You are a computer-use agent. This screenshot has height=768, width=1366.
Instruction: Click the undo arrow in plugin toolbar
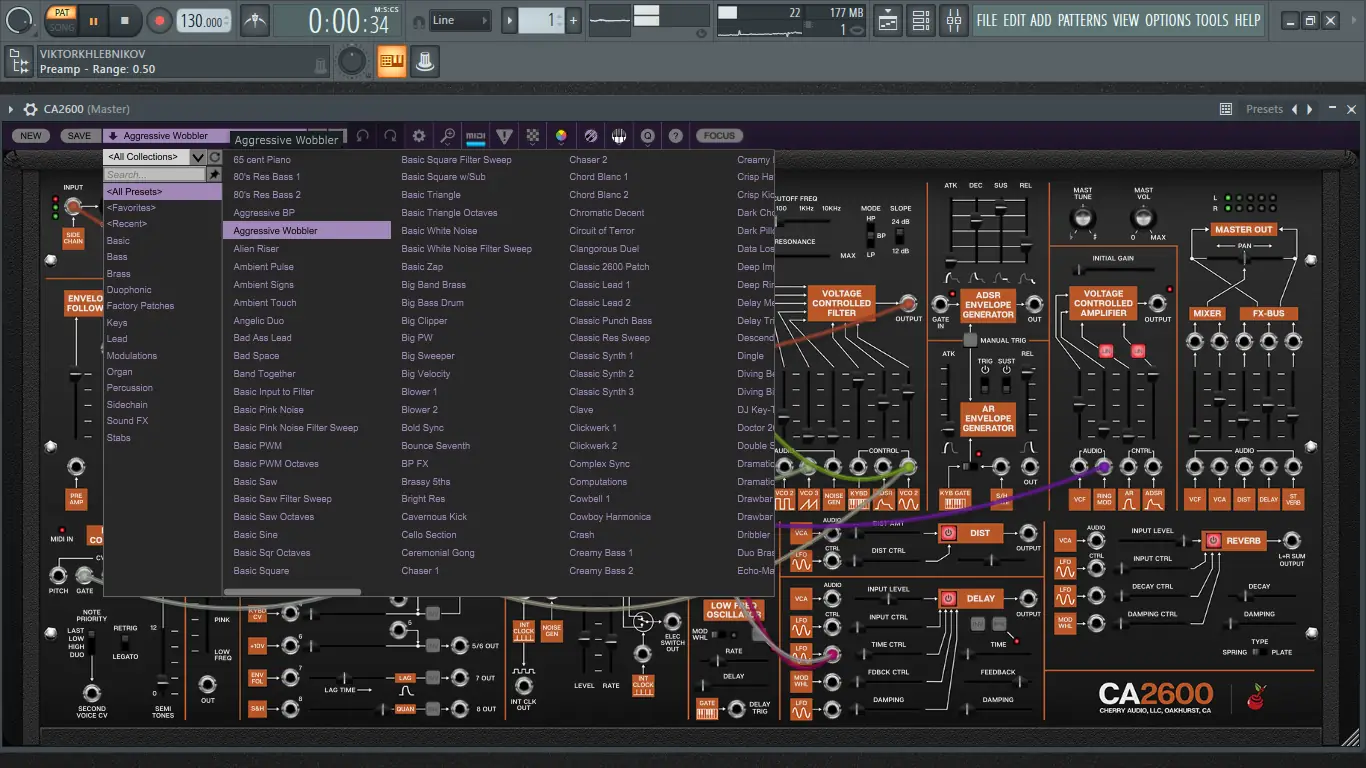tap(362, 136)
